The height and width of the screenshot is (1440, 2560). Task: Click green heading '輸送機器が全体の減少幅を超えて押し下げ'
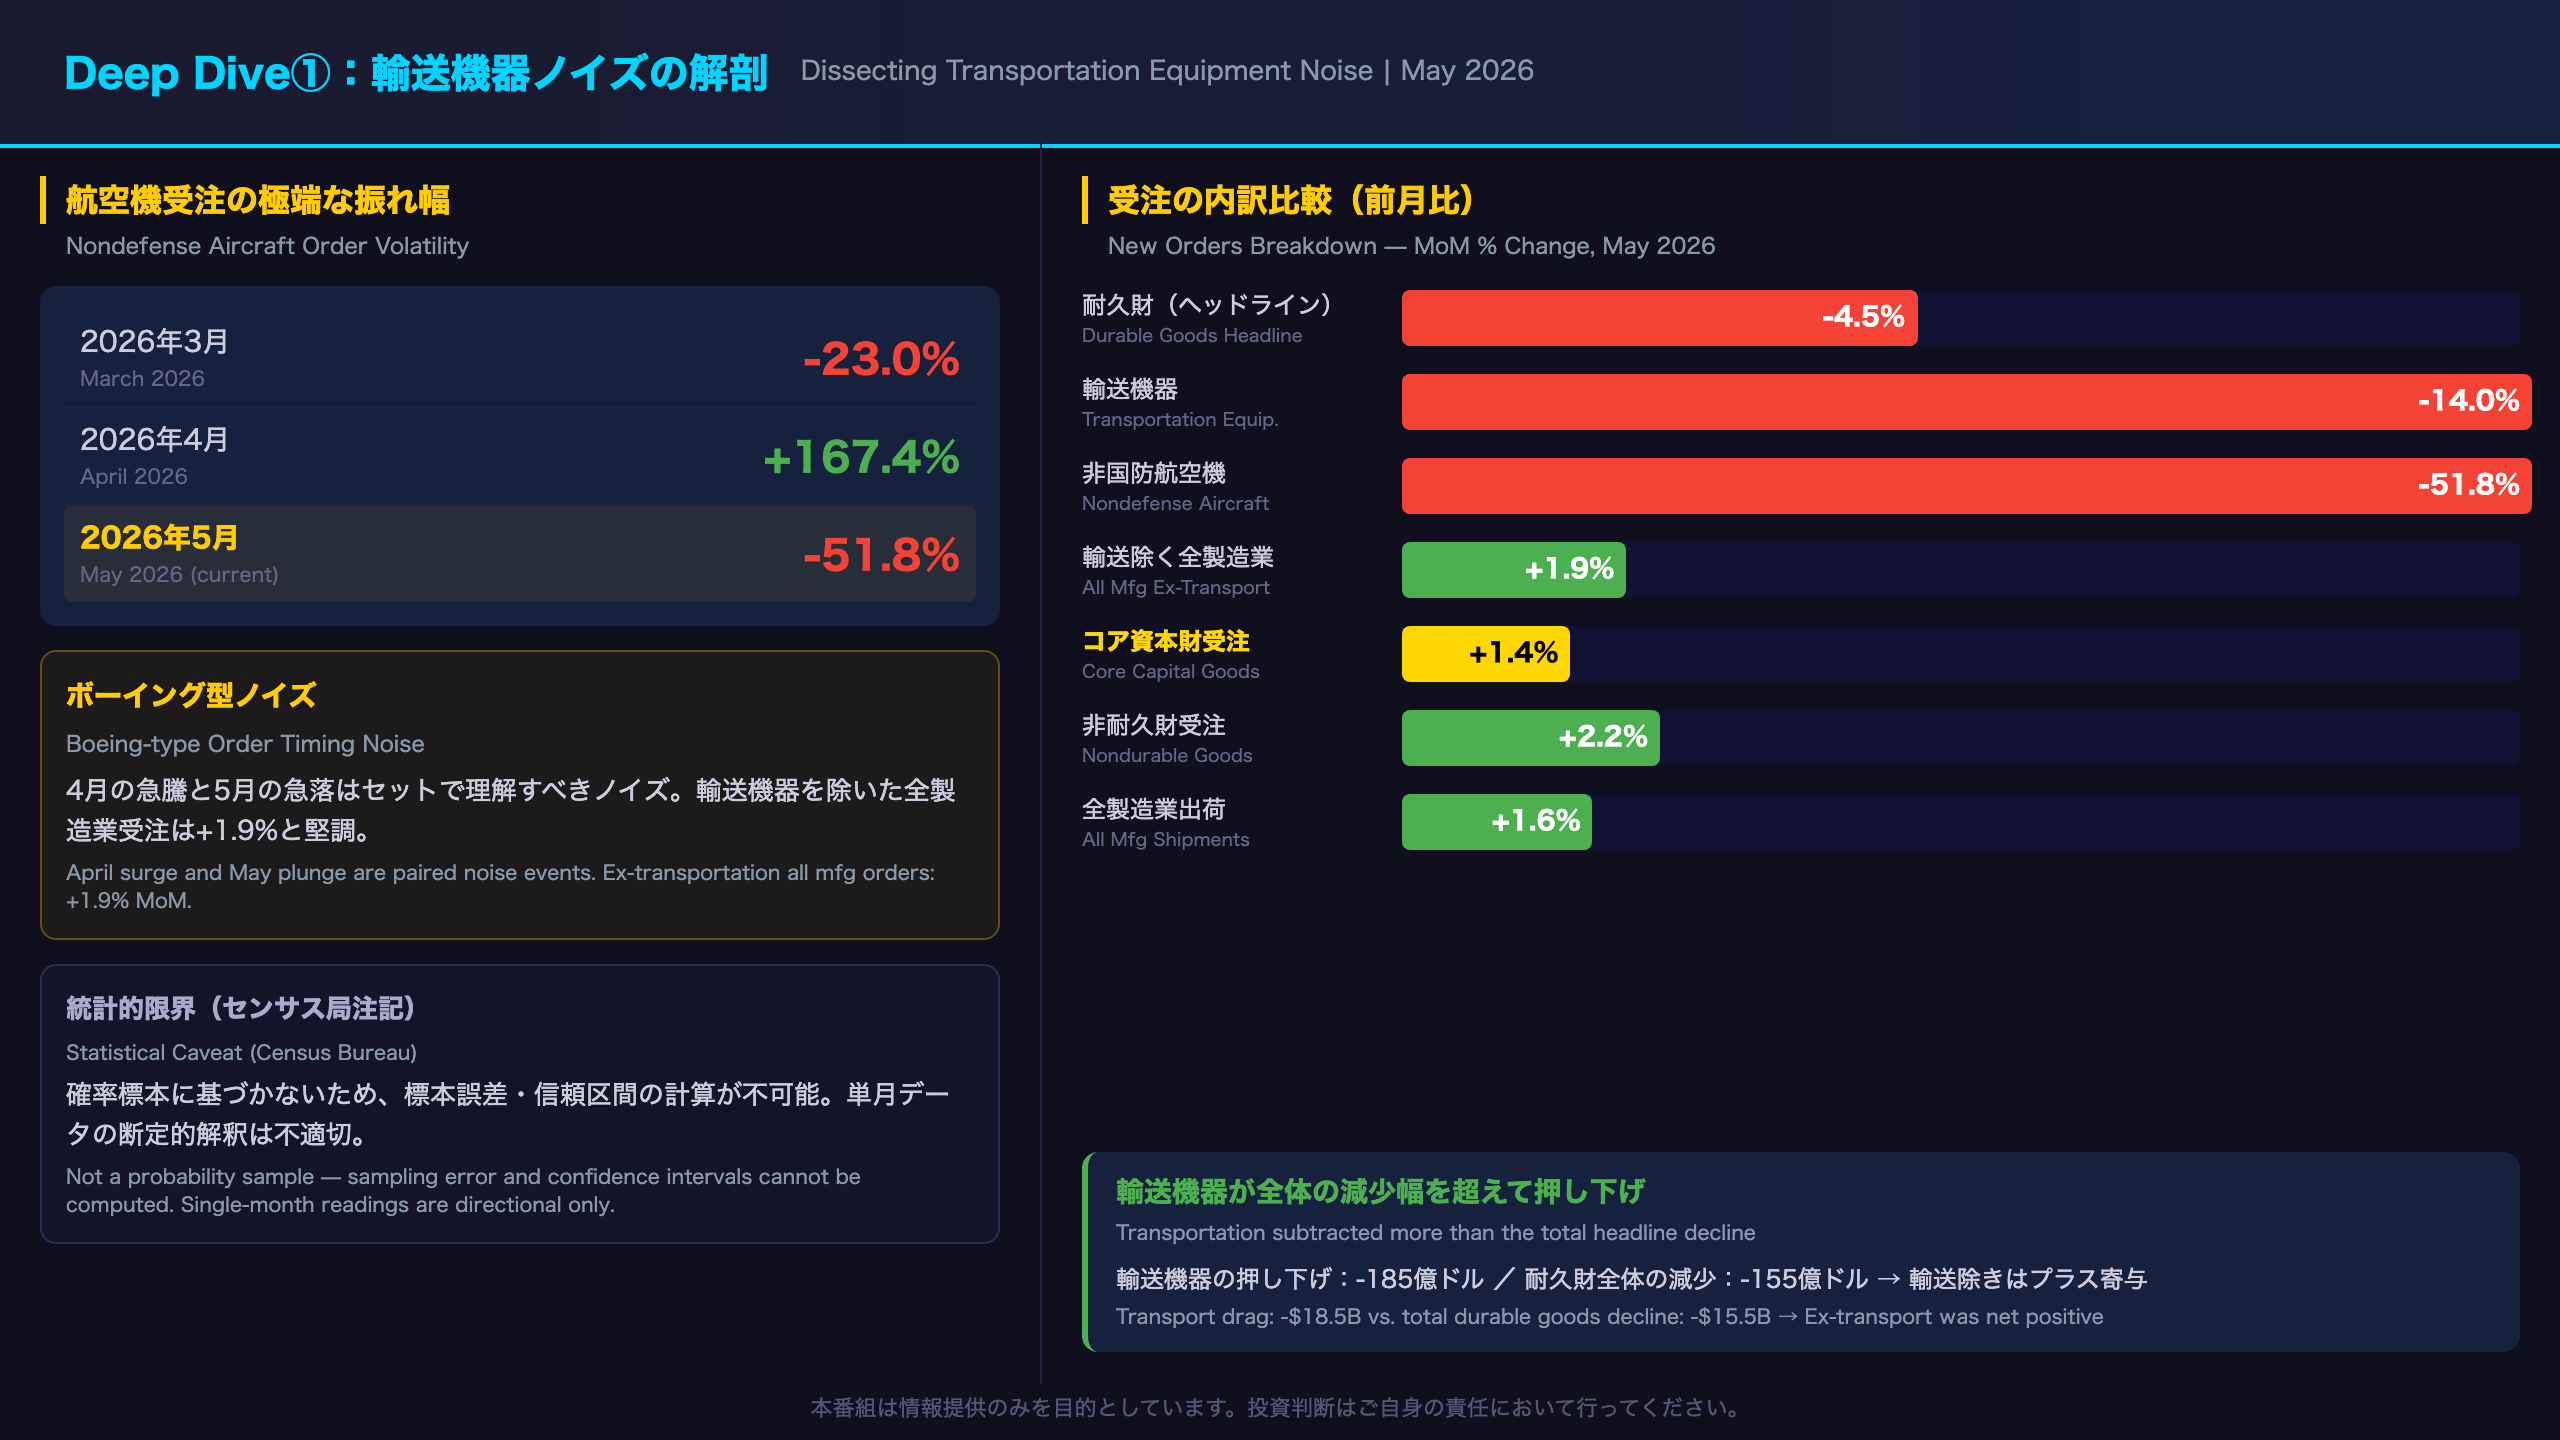click(x=1380, y=1191)
